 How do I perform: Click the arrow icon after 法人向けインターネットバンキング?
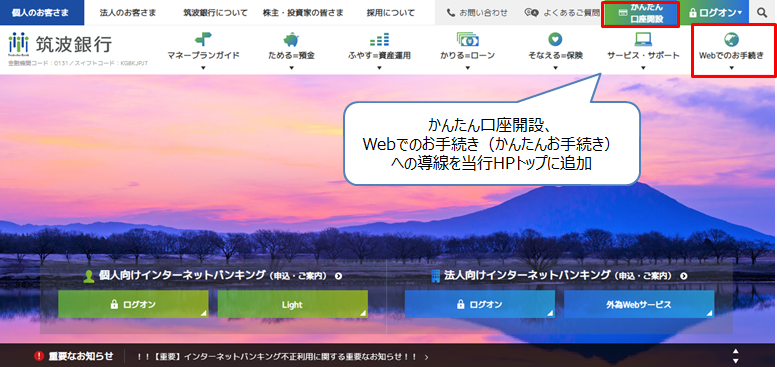point(684,276)
